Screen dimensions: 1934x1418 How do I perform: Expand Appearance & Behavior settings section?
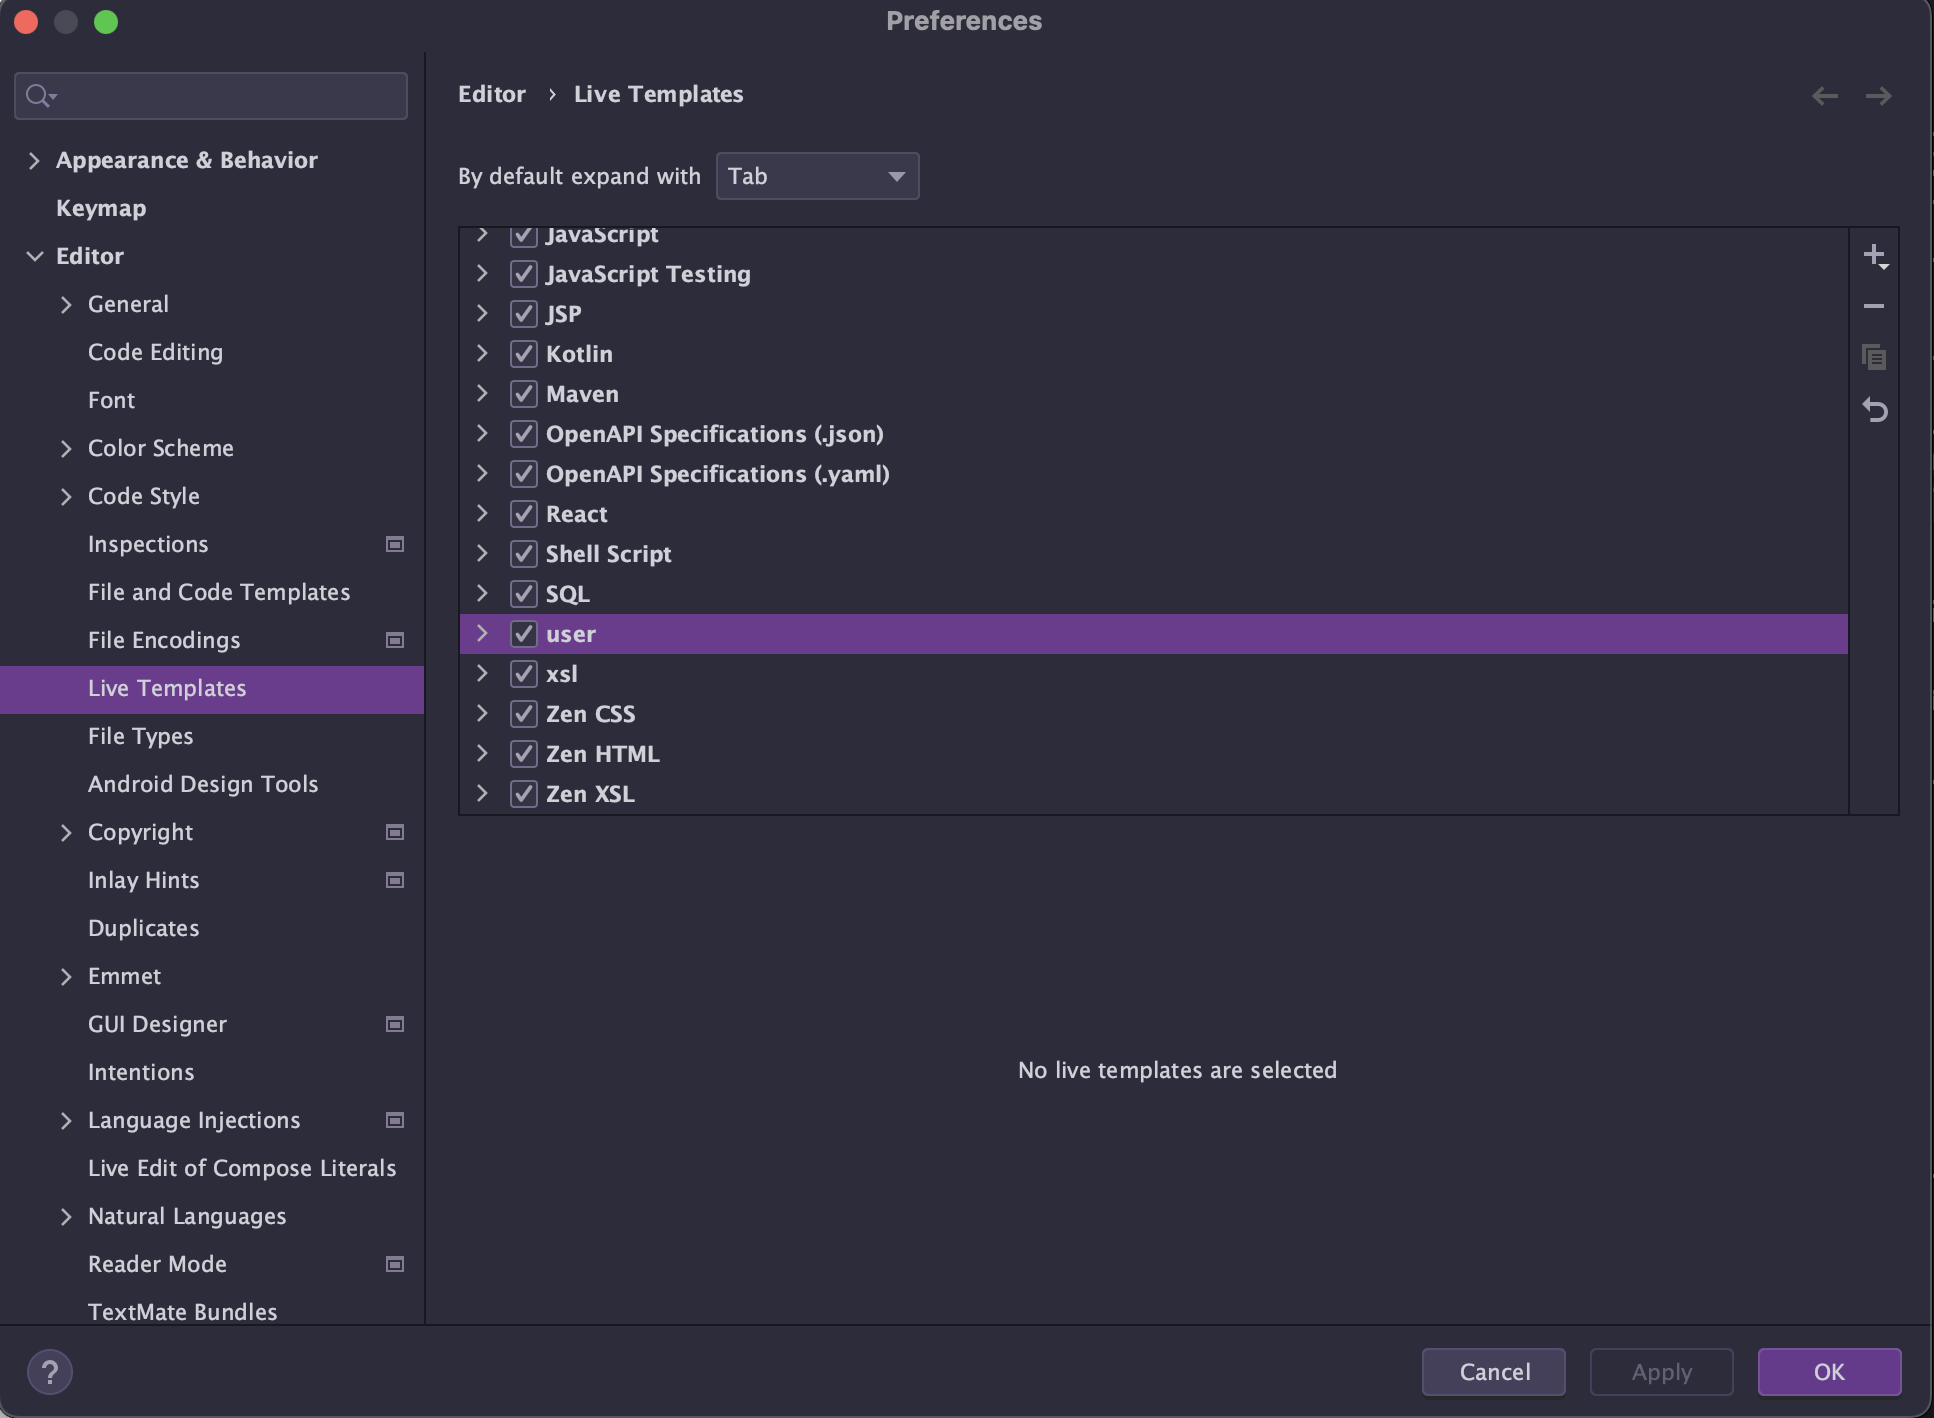(34, 160)
